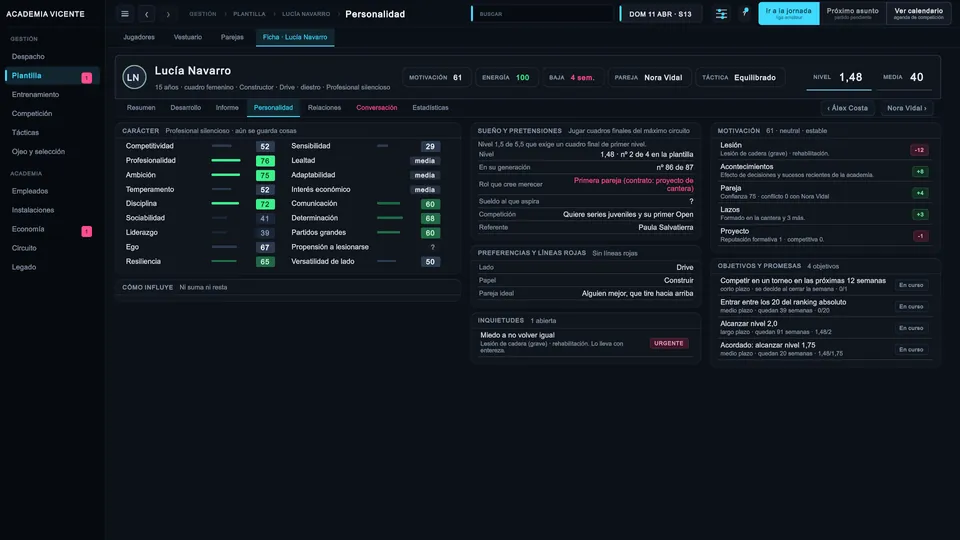Go to previous player Álex Costa
The width and height of the screenshot is (960, 540).
(847, 108)
